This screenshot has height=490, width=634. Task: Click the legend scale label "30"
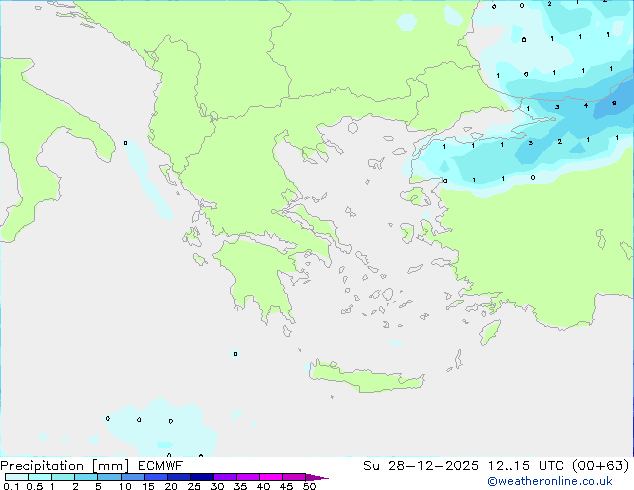point(217,486)
